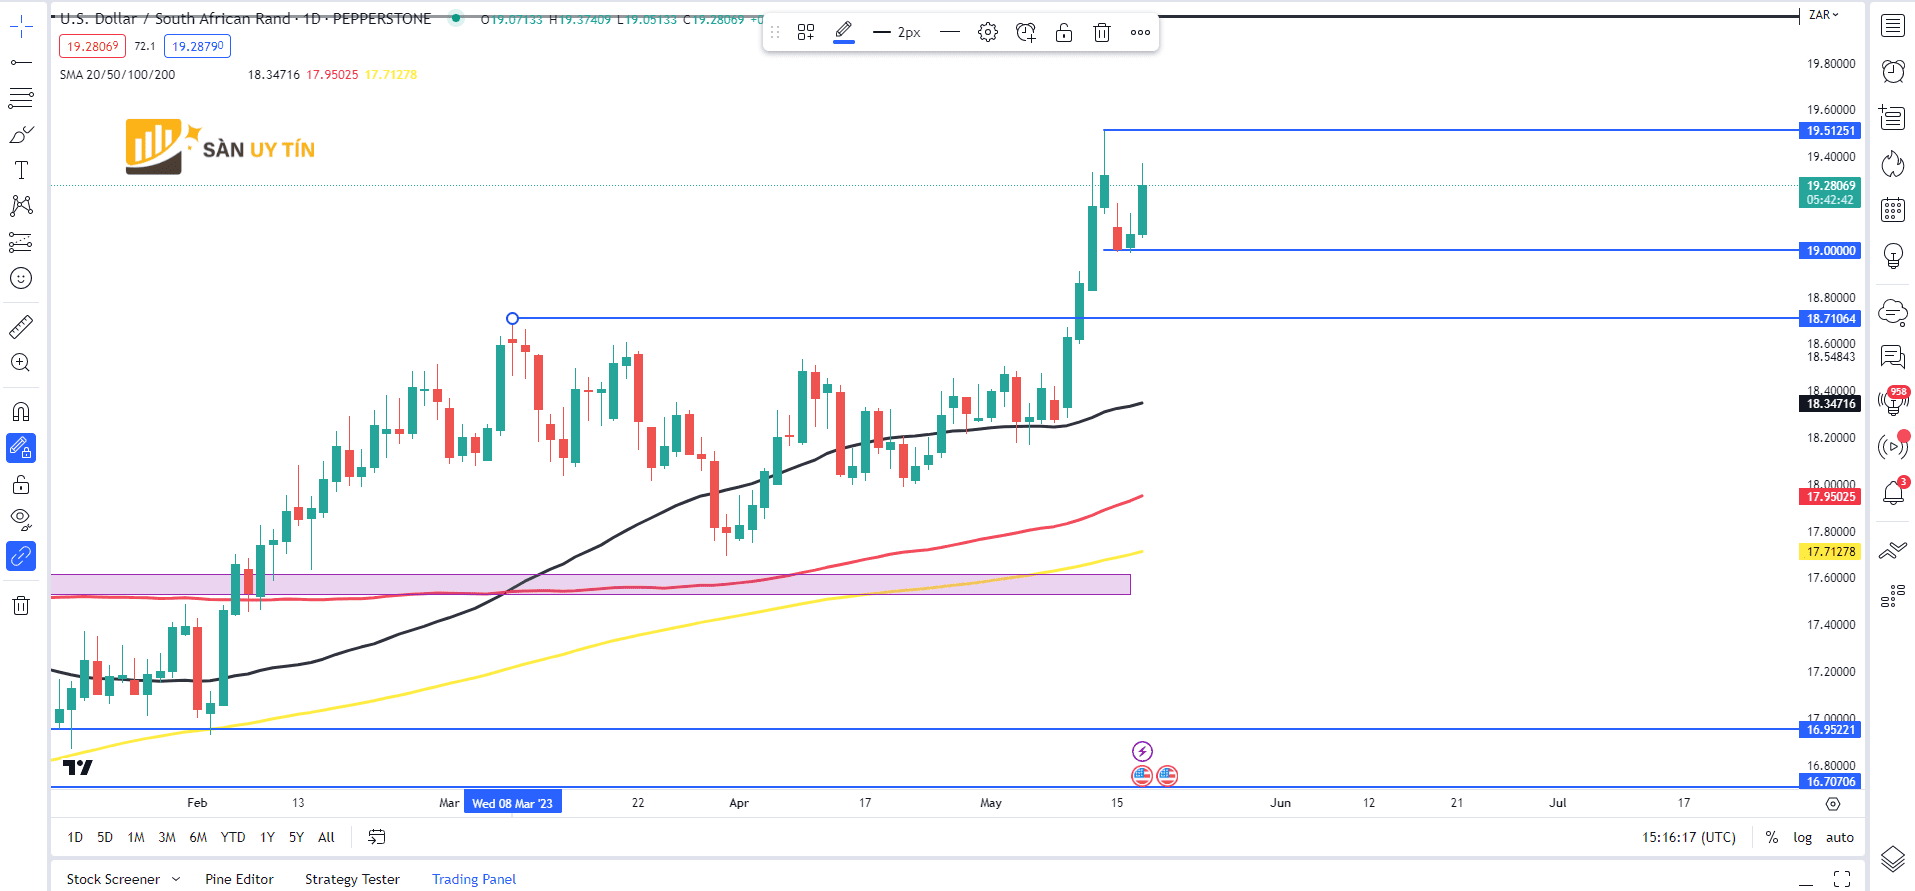The width and height of the screenshot is (1915, 891).
Task: Select the trend line drawing tool
Action: [21, 62]
